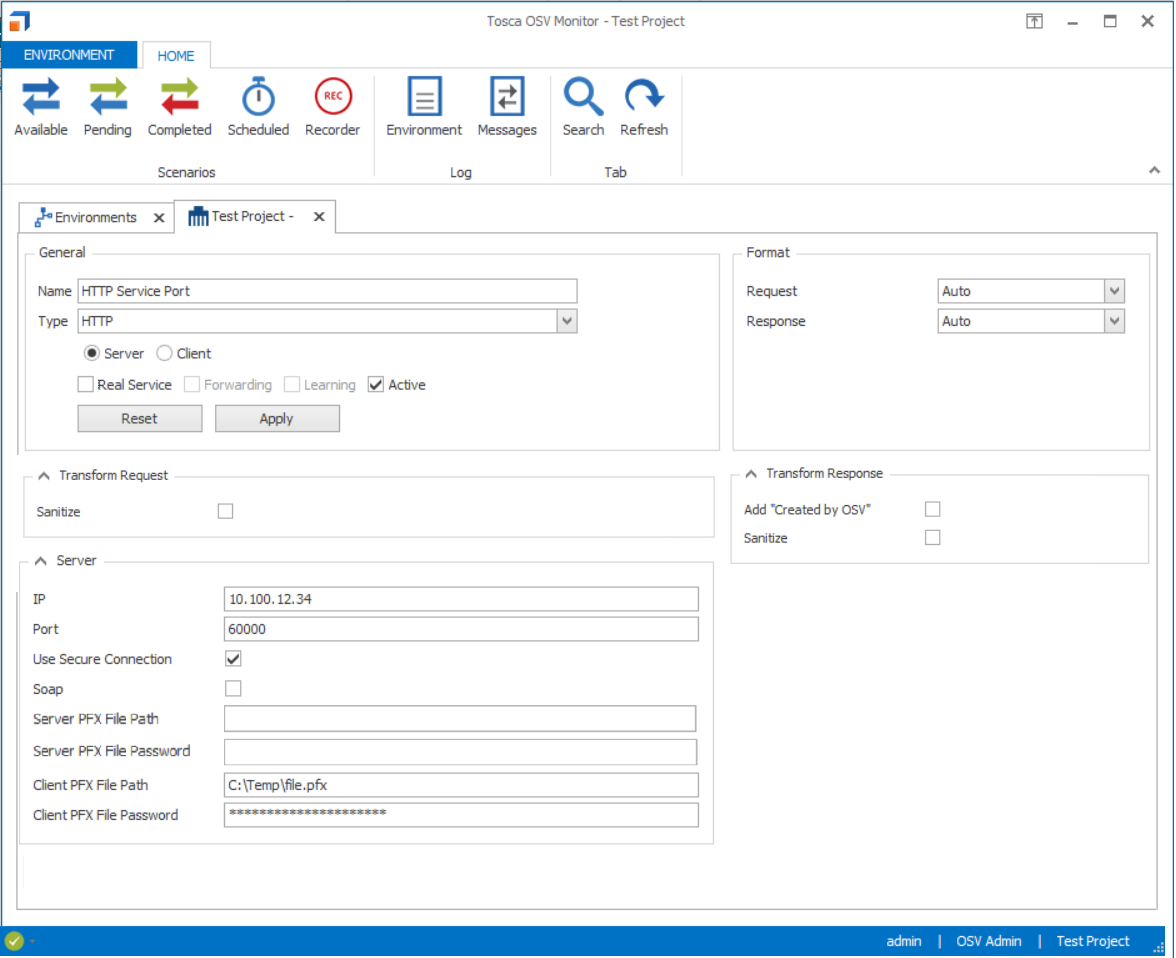The image size is (1176, 958).
Task: Switch to the Environments document tab
Action: pos(95,218)
